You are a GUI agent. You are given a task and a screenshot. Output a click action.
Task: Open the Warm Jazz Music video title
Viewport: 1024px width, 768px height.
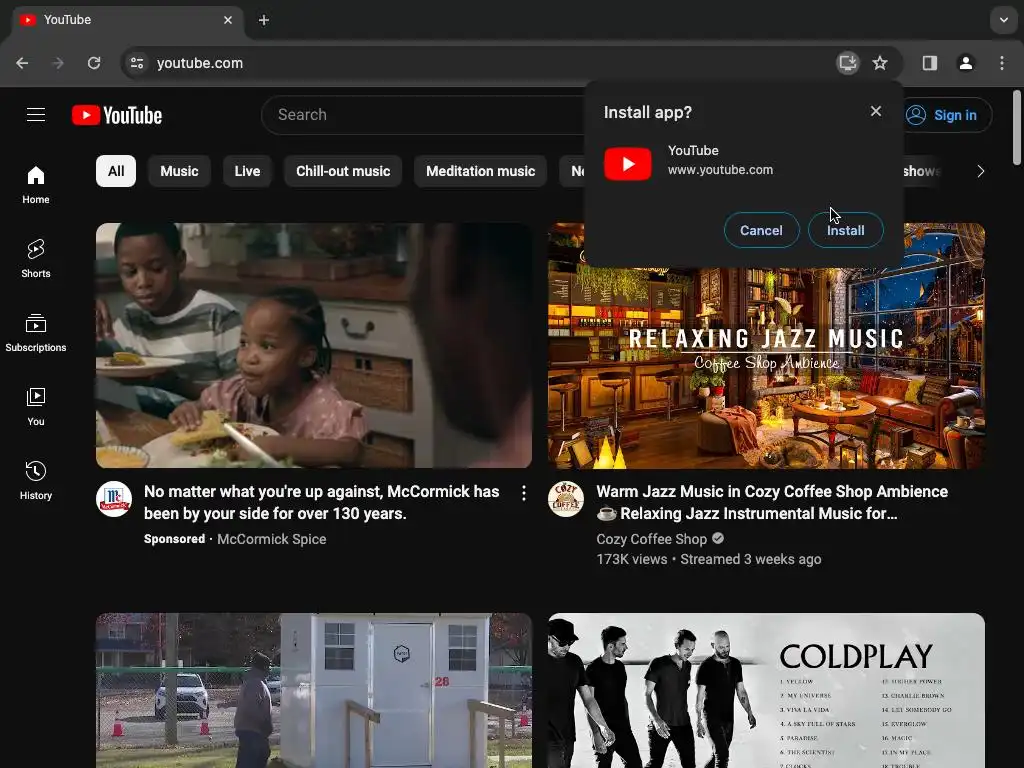pyautogui.click(x=772, y=502)
